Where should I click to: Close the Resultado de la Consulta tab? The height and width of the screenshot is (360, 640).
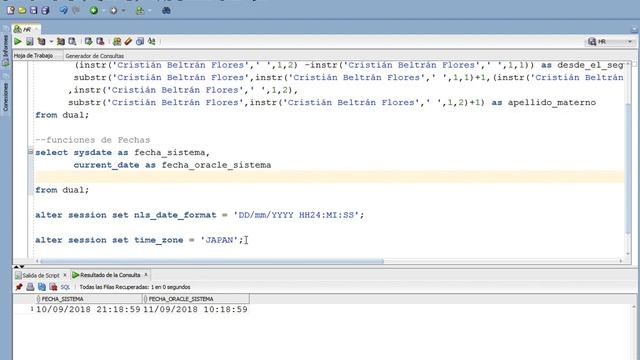pyautogui.click(x=146, y=275)
